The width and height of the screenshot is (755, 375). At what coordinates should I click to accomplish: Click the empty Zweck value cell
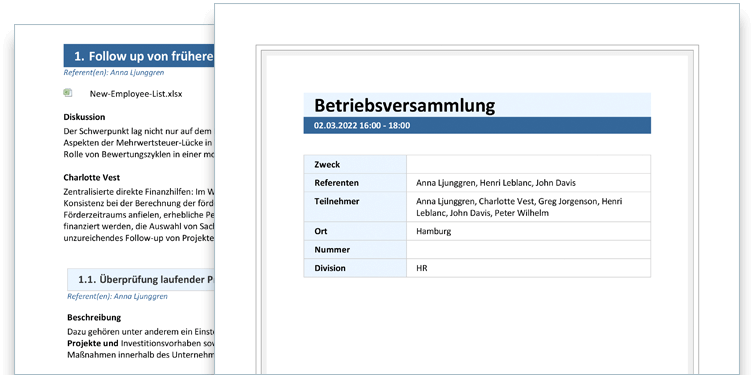(528, 164)
